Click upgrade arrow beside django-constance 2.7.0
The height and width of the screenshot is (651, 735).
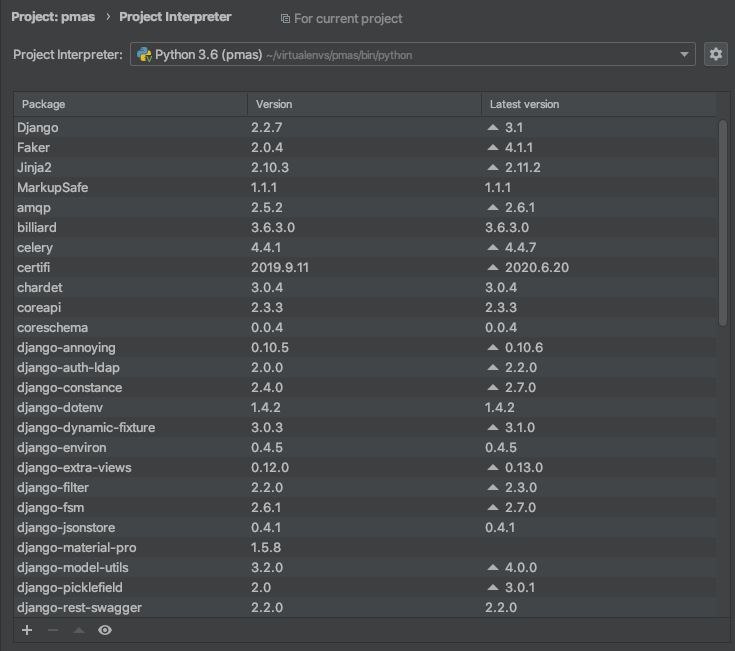pyautogui.click(x=493, y=387)
